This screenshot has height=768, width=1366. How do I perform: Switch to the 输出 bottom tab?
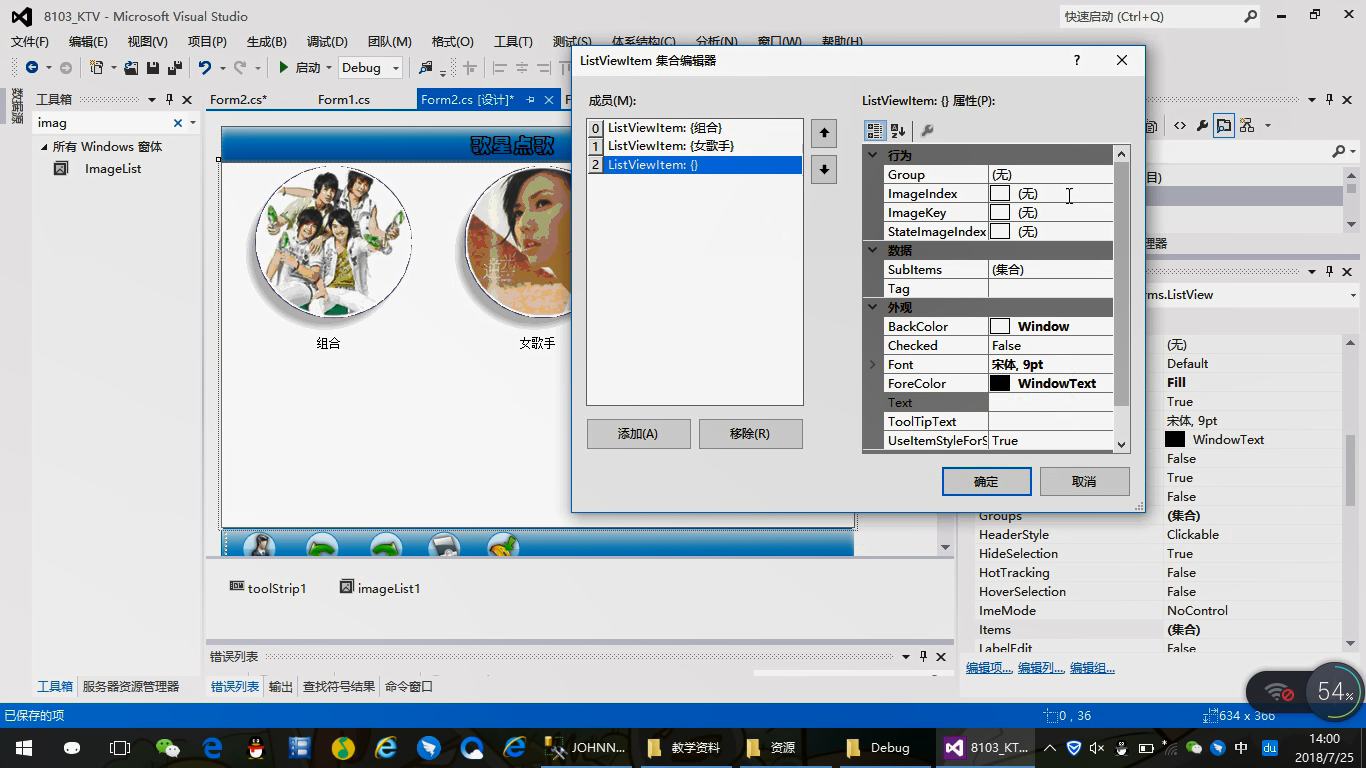coord(281,686)
